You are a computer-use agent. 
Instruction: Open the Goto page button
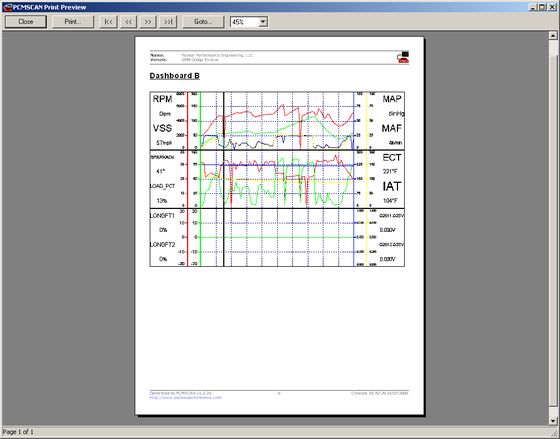[x=203, y=22]
